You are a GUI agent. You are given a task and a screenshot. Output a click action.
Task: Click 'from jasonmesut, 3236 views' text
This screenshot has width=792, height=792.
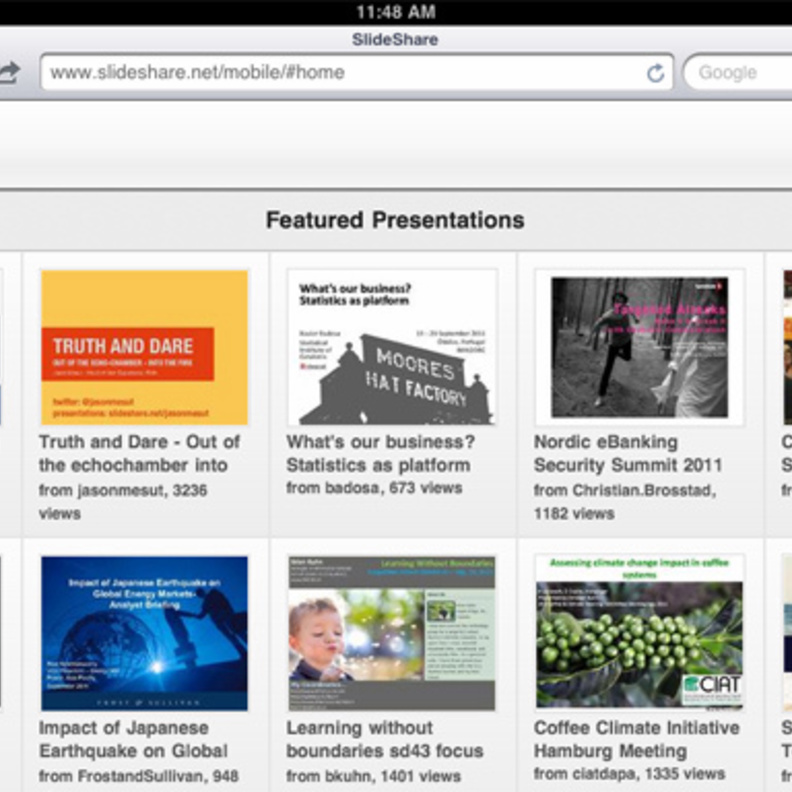point(123,502)
